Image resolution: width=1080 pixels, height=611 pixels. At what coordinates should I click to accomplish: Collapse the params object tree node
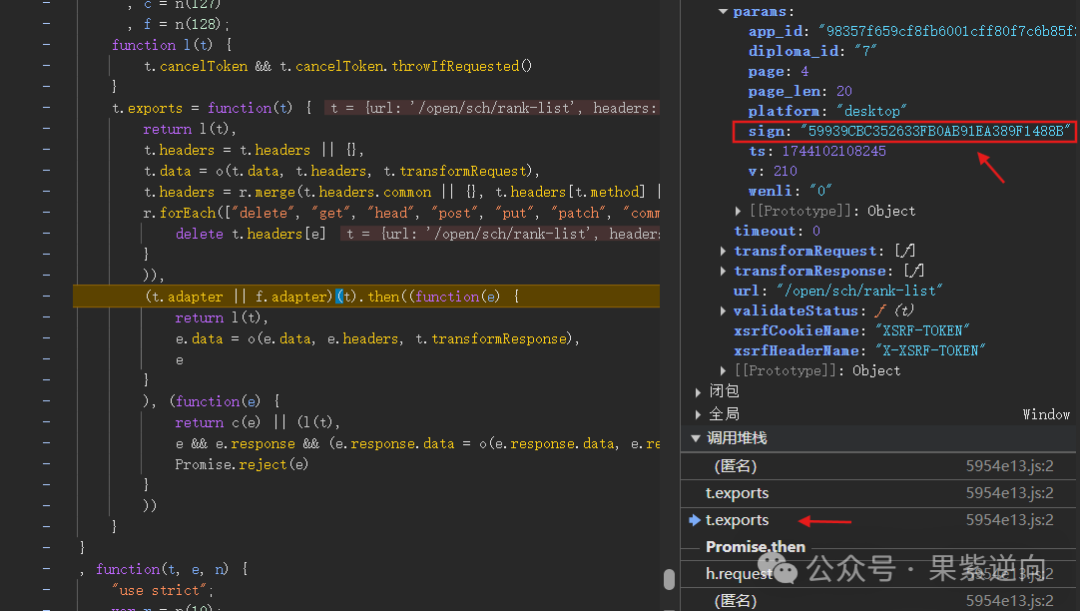pos(723,11)
